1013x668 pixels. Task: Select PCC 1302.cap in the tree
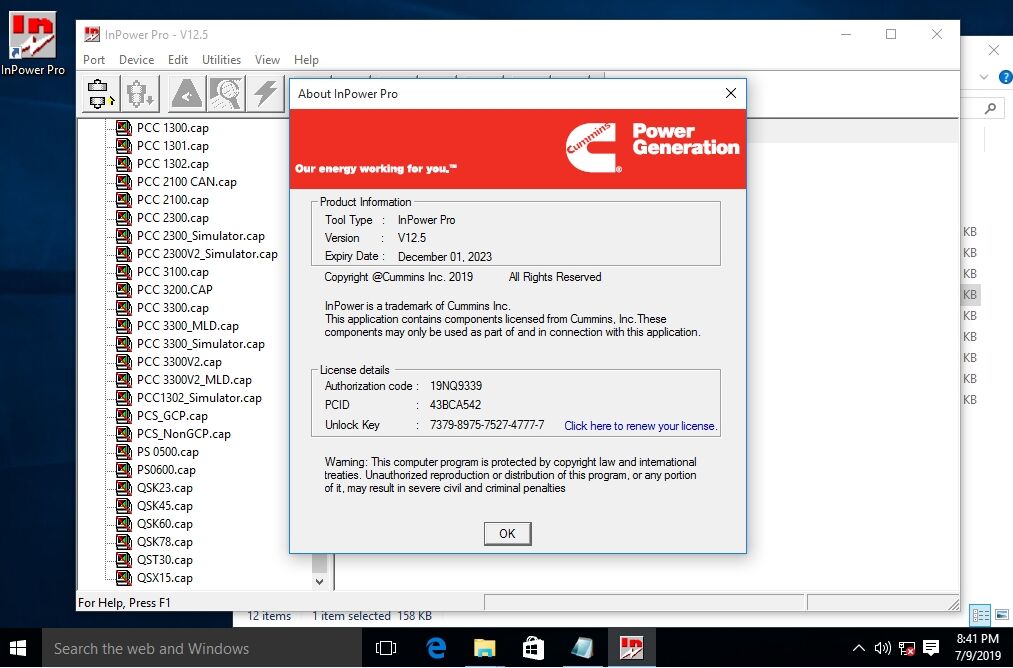172,163
